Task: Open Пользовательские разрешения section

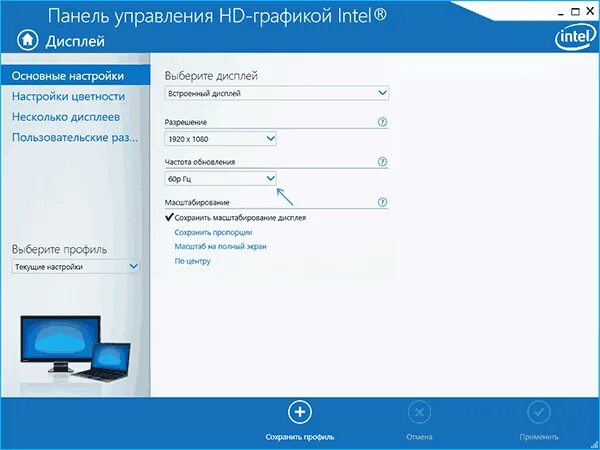Action: [75, 137]
